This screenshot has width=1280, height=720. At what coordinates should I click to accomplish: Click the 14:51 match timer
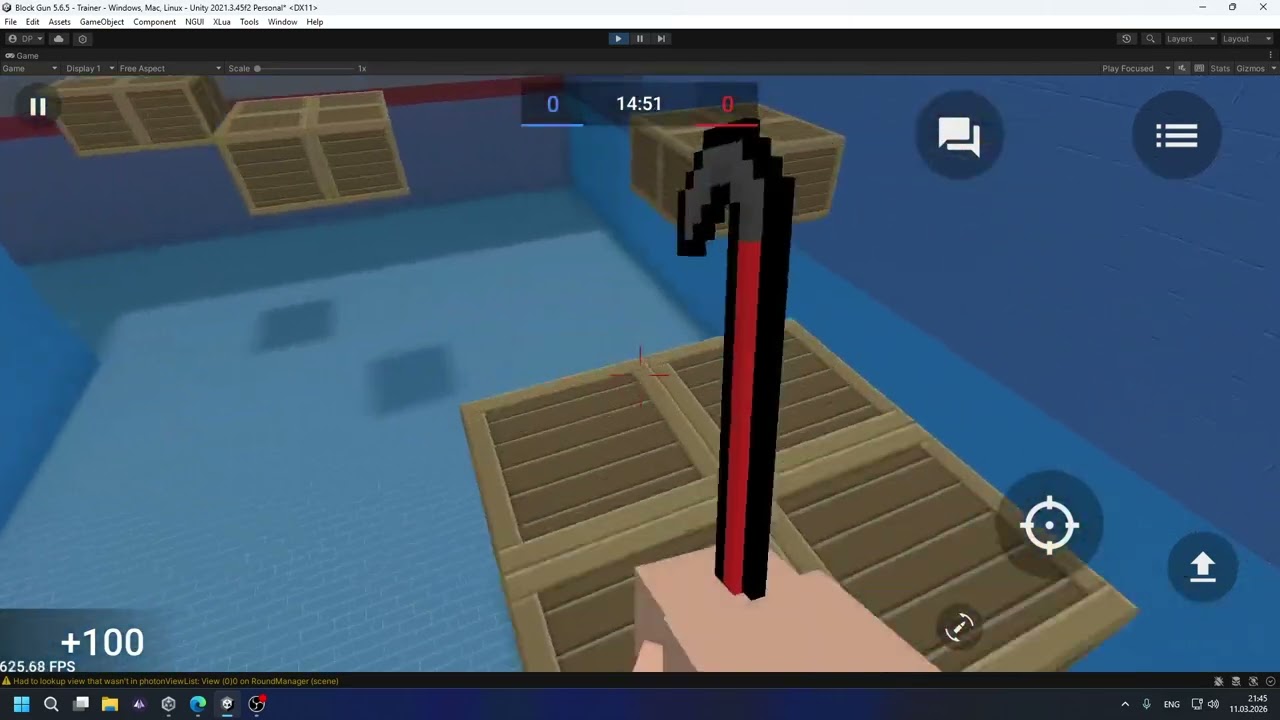(x=639, y=104)
